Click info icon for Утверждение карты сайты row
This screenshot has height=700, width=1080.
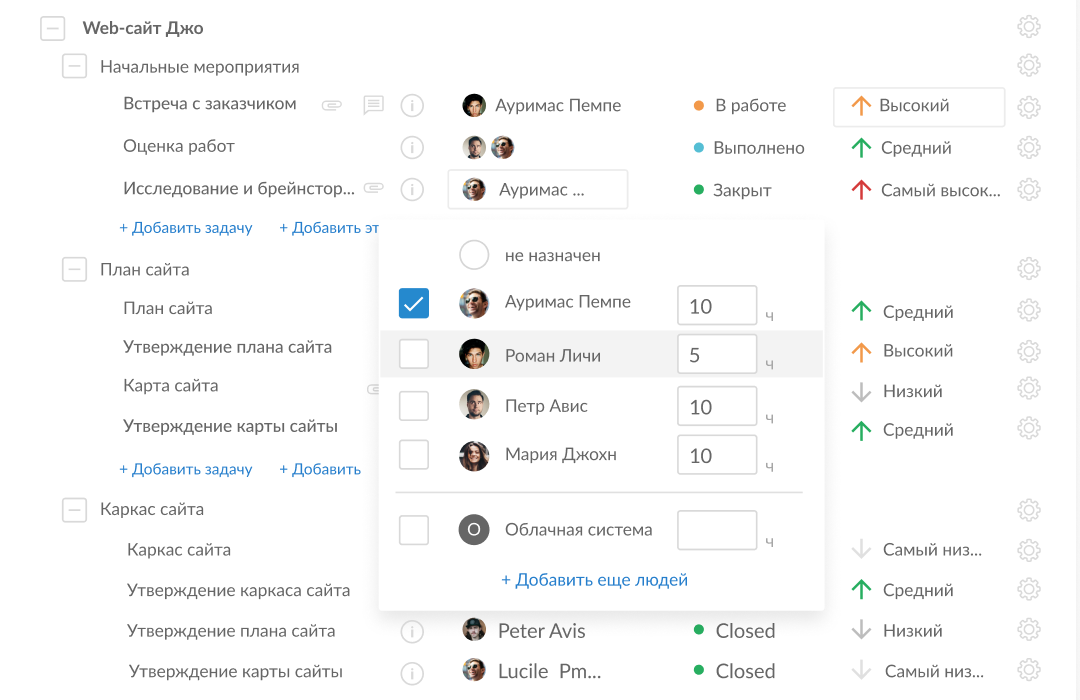tap(412, 672)
